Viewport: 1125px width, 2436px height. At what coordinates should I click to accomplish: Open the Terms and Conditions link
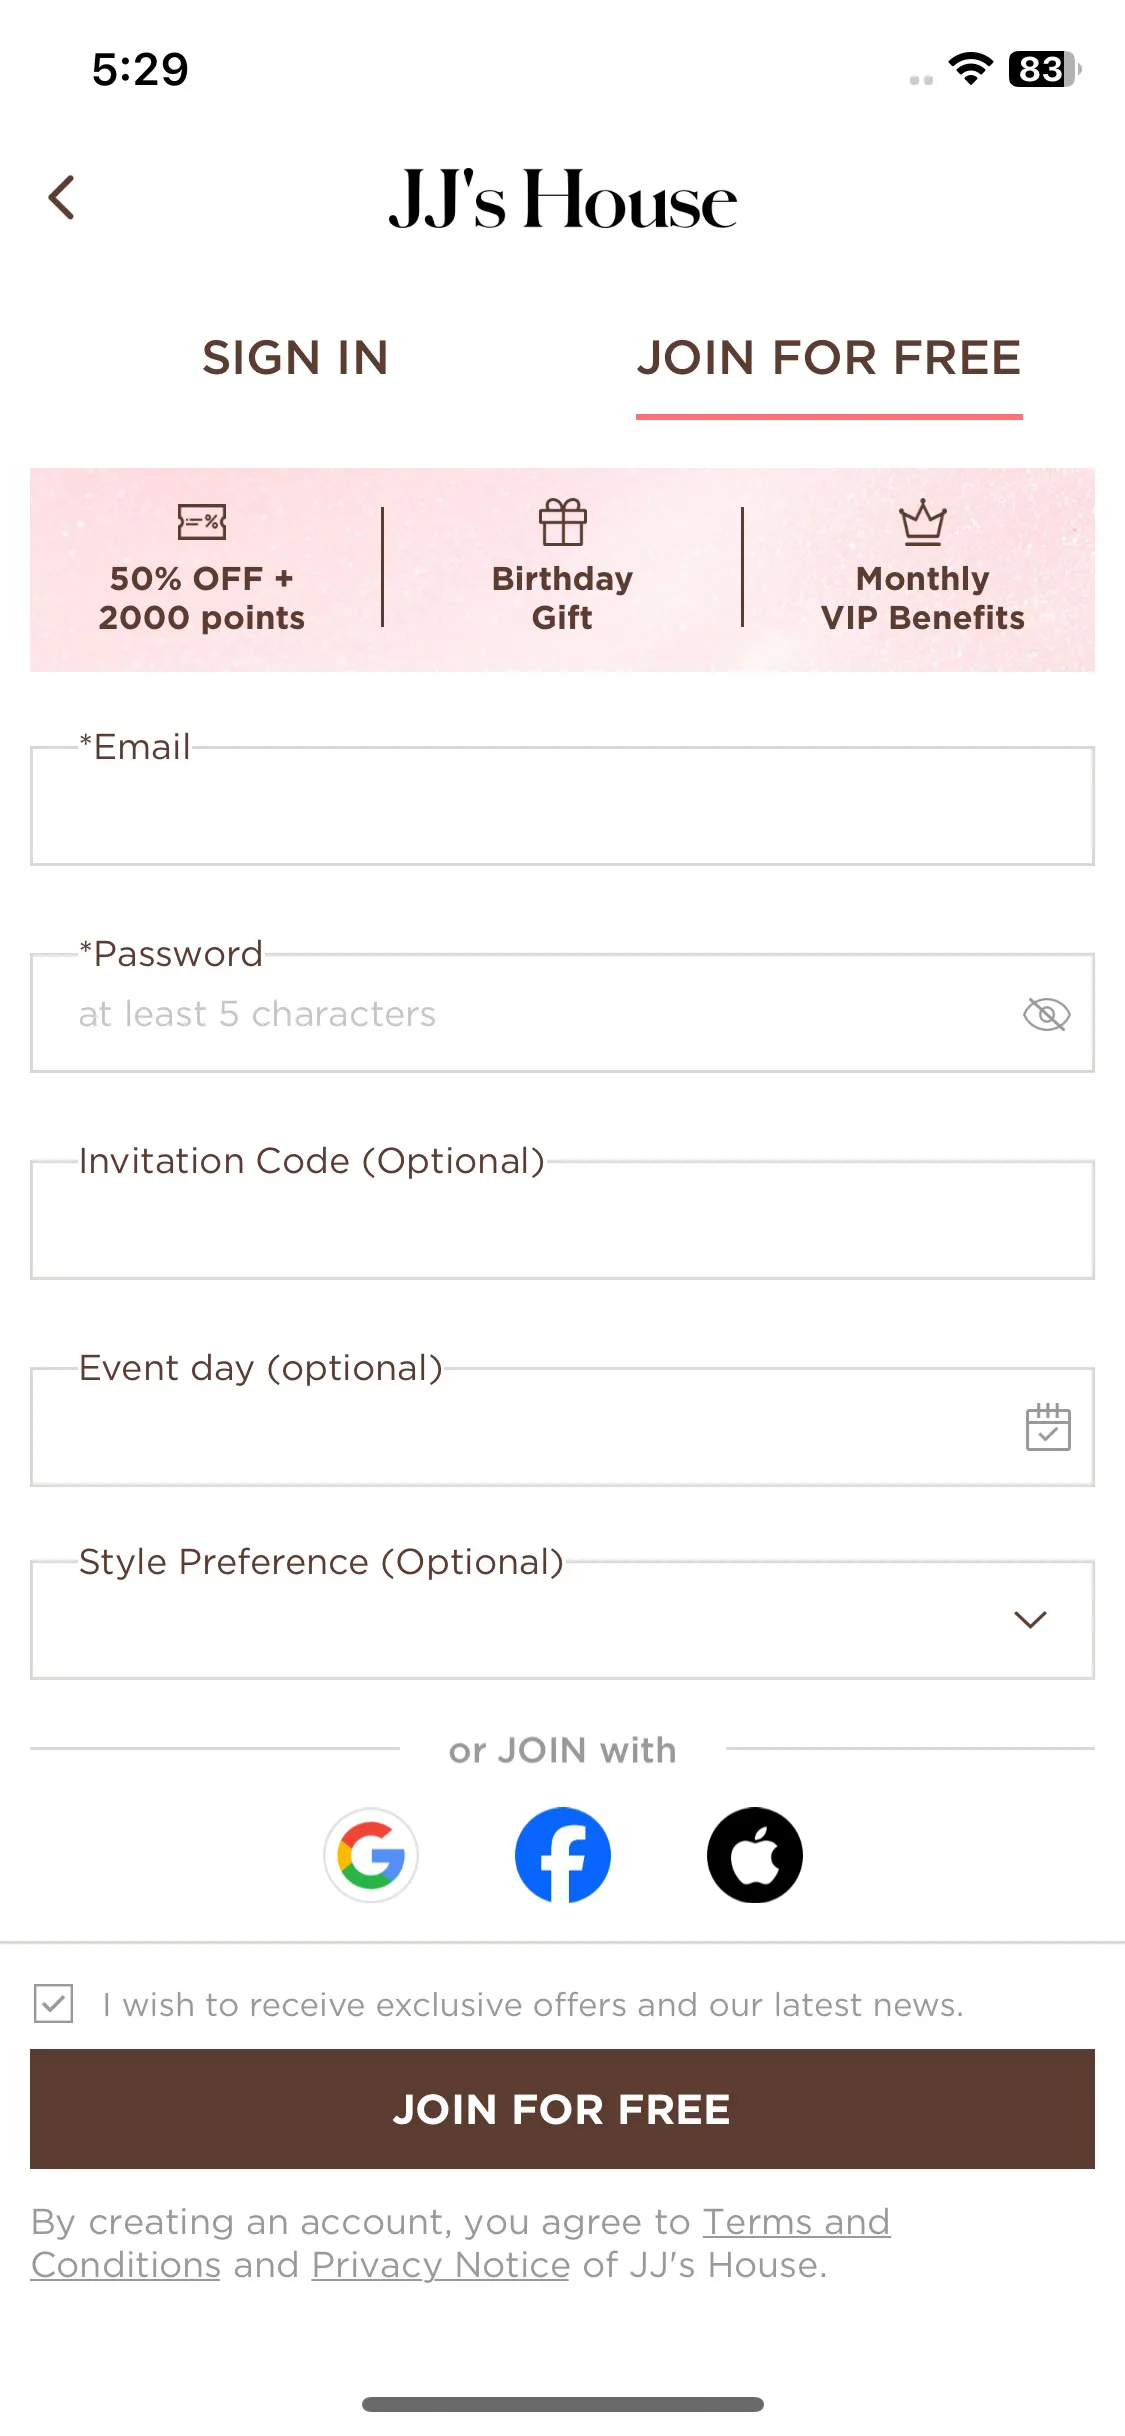pyautogui.click(x=460, y=2243)
